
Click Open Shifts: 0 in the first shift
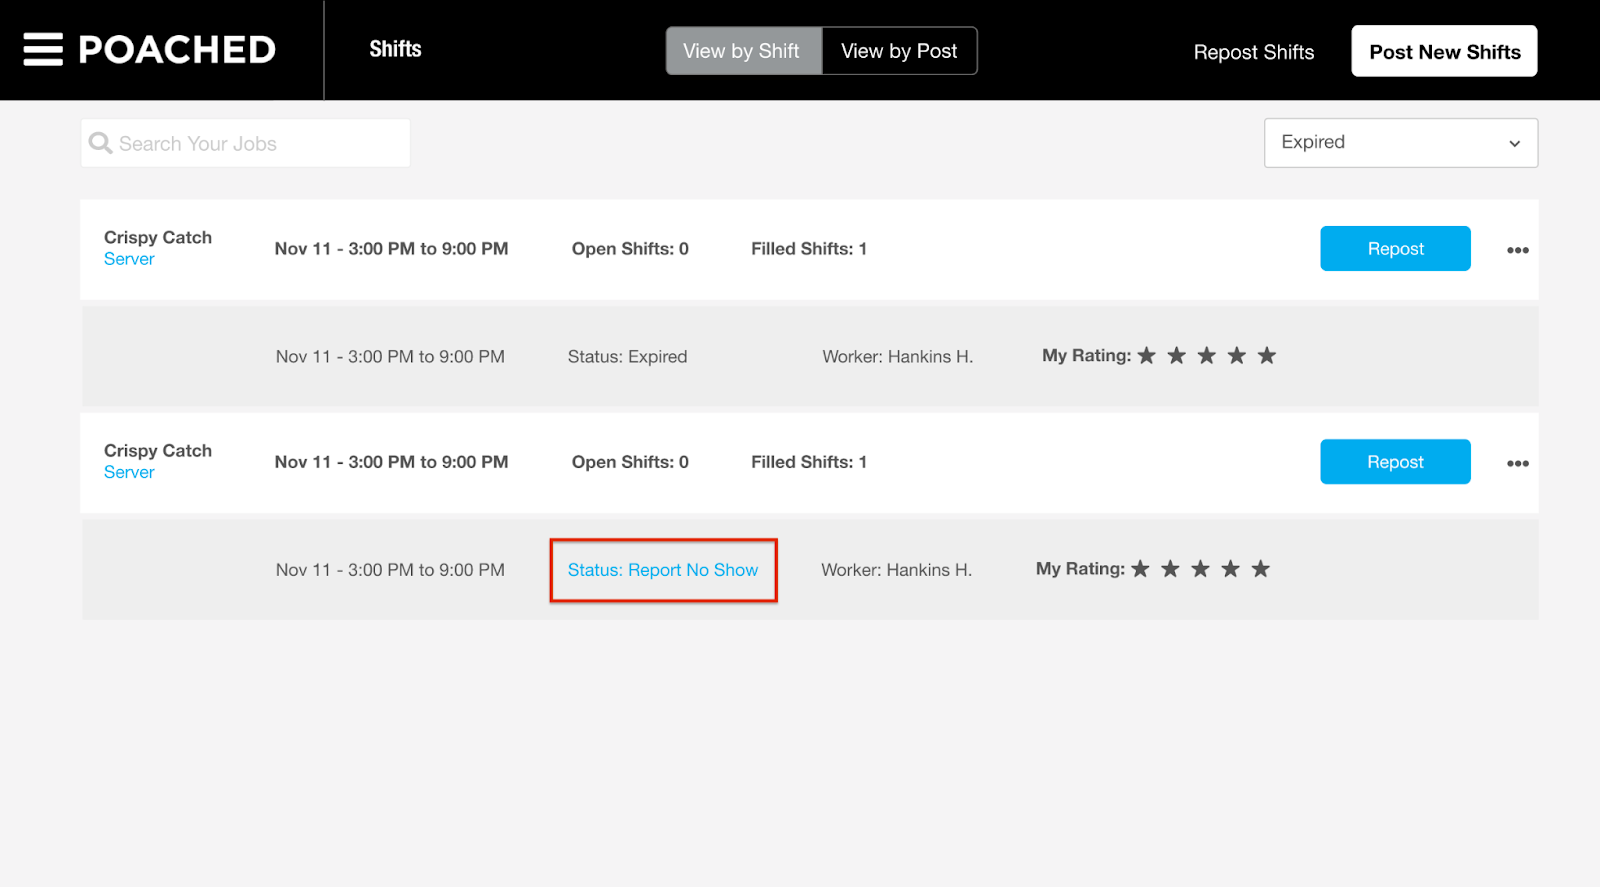630,249
